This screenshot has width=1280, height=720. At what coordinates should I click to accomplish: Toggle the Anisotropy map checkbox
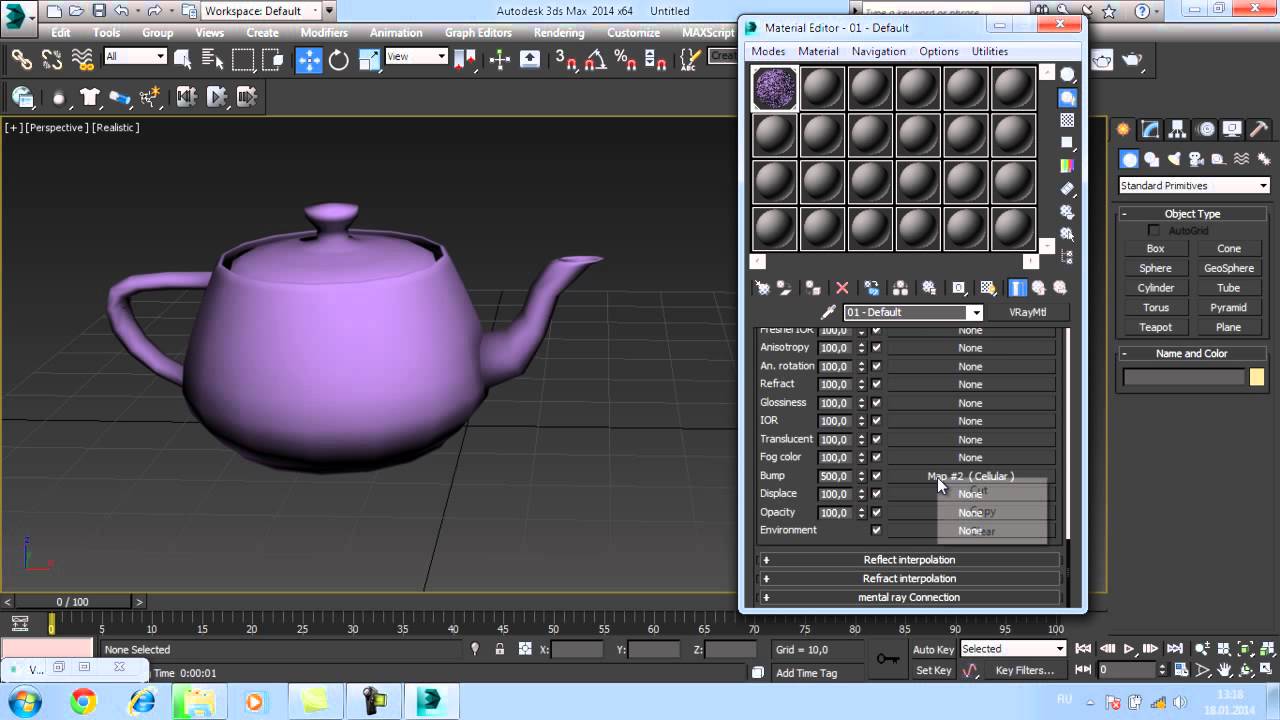[876, 348]
